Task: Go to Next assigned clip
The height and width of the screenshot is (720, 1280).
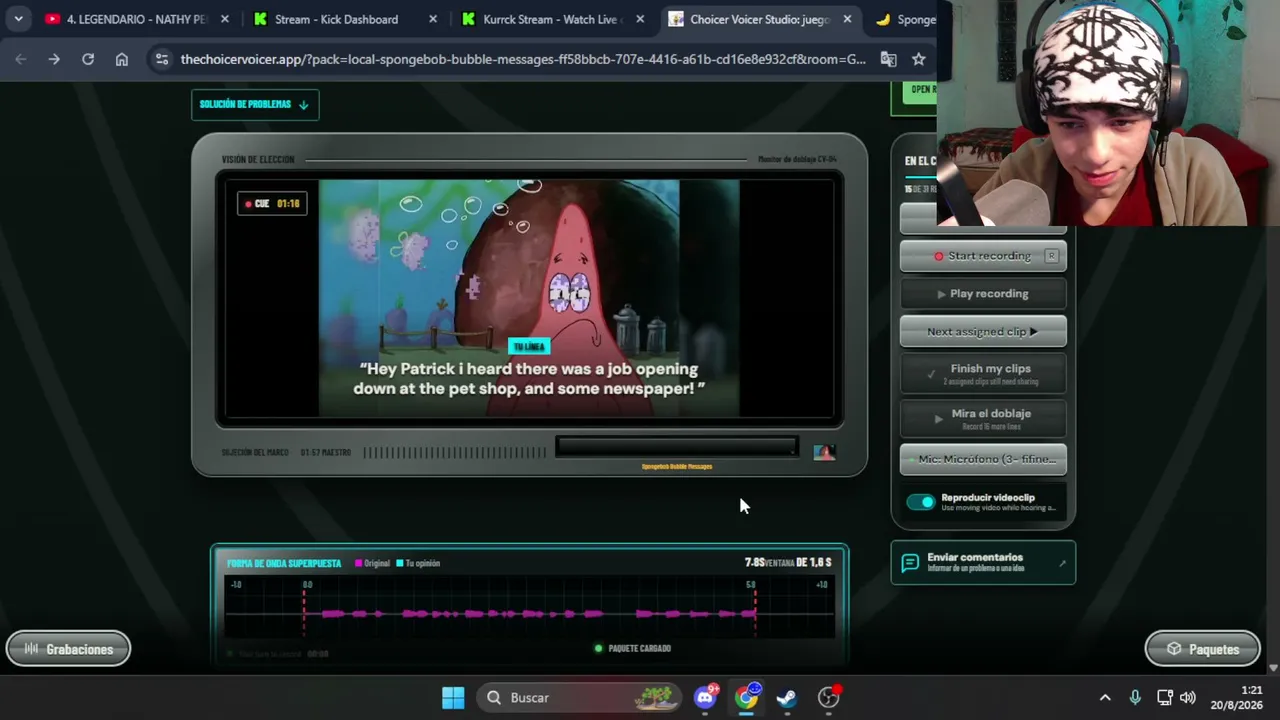Action: click(983, 332)
